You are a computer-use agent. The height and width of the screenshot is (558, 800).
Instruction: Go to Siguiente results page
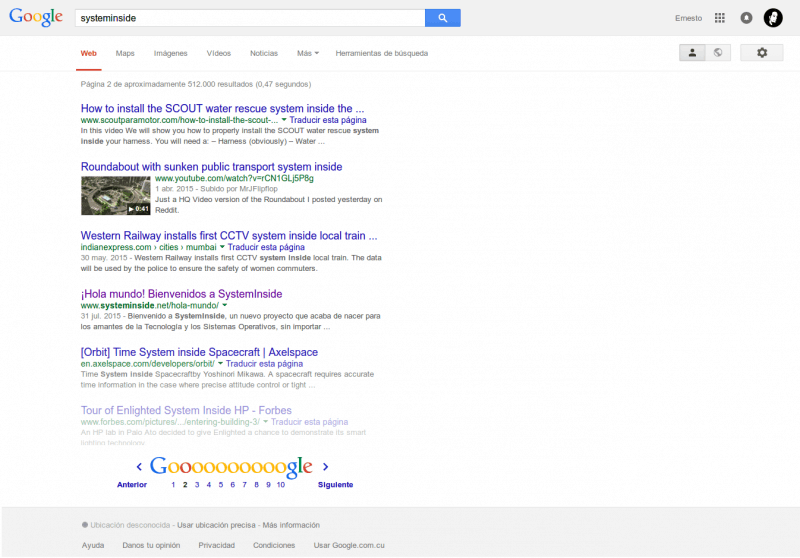coord(335,485)
